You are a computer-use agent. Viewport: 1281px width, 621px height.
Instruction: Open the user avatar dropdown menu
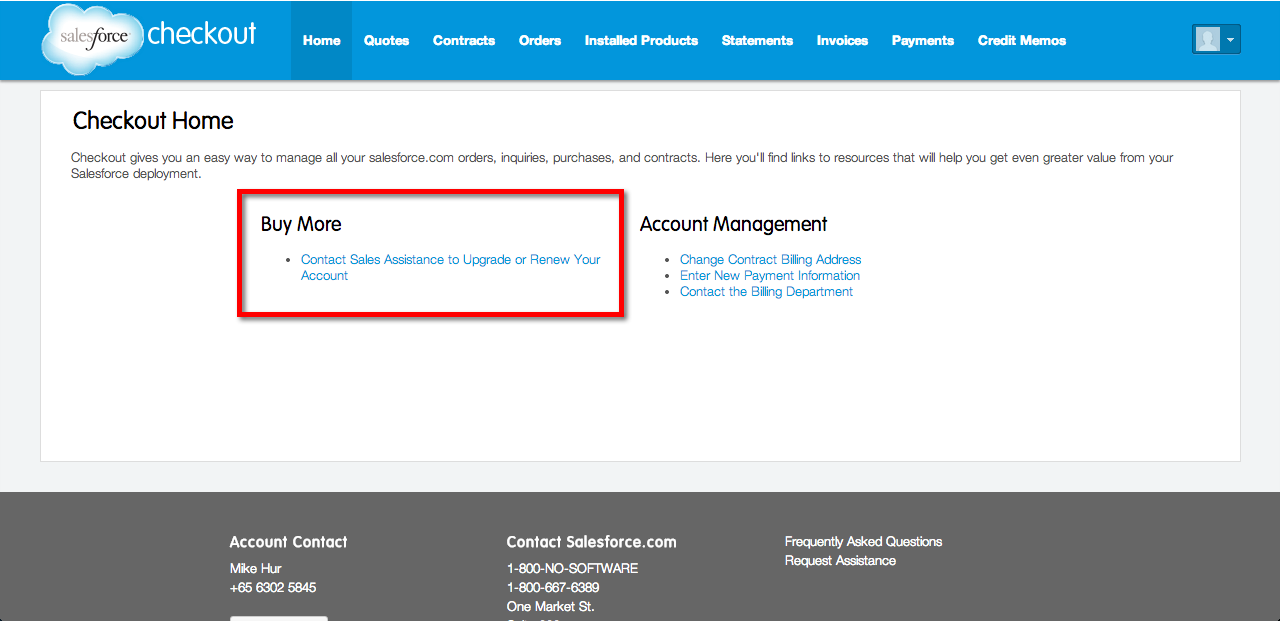[1216, 39]
